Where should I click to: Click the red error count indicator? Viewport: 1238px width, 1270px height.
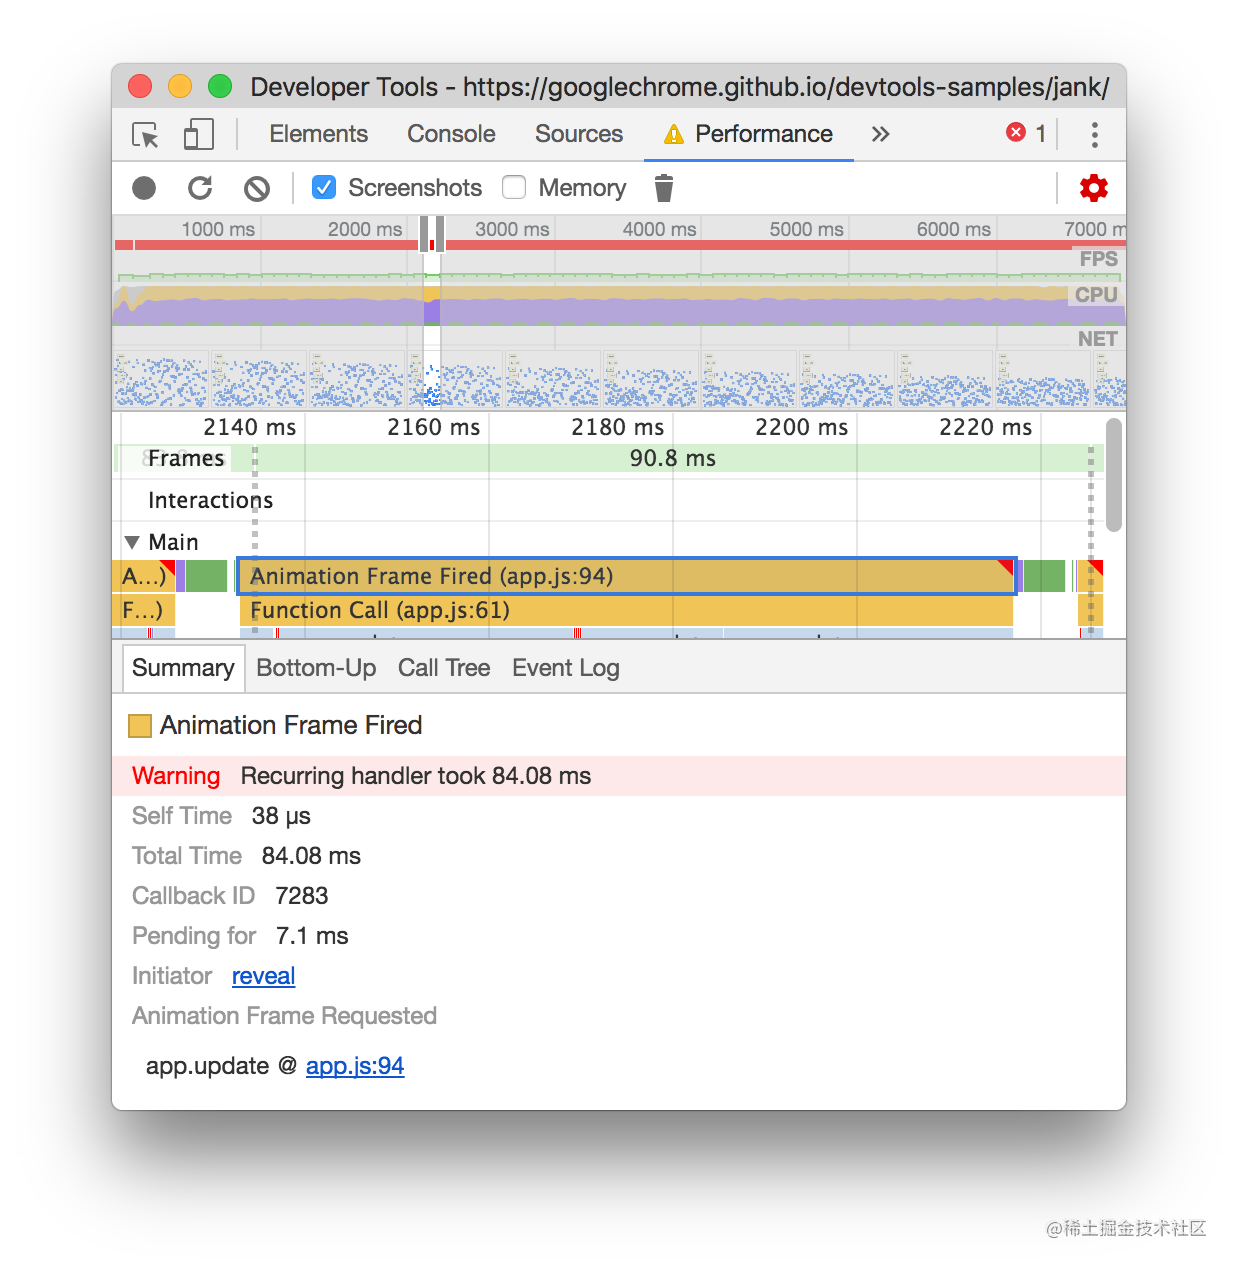pos(1026,133)
